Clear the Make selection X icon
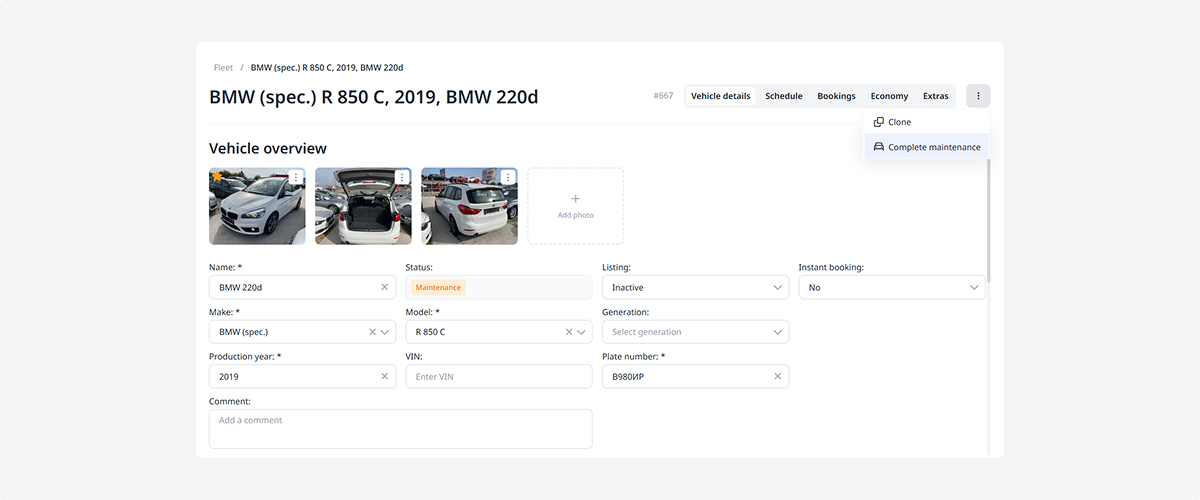The width and height of the screenshot is (1200, 500). coord(372,332)
